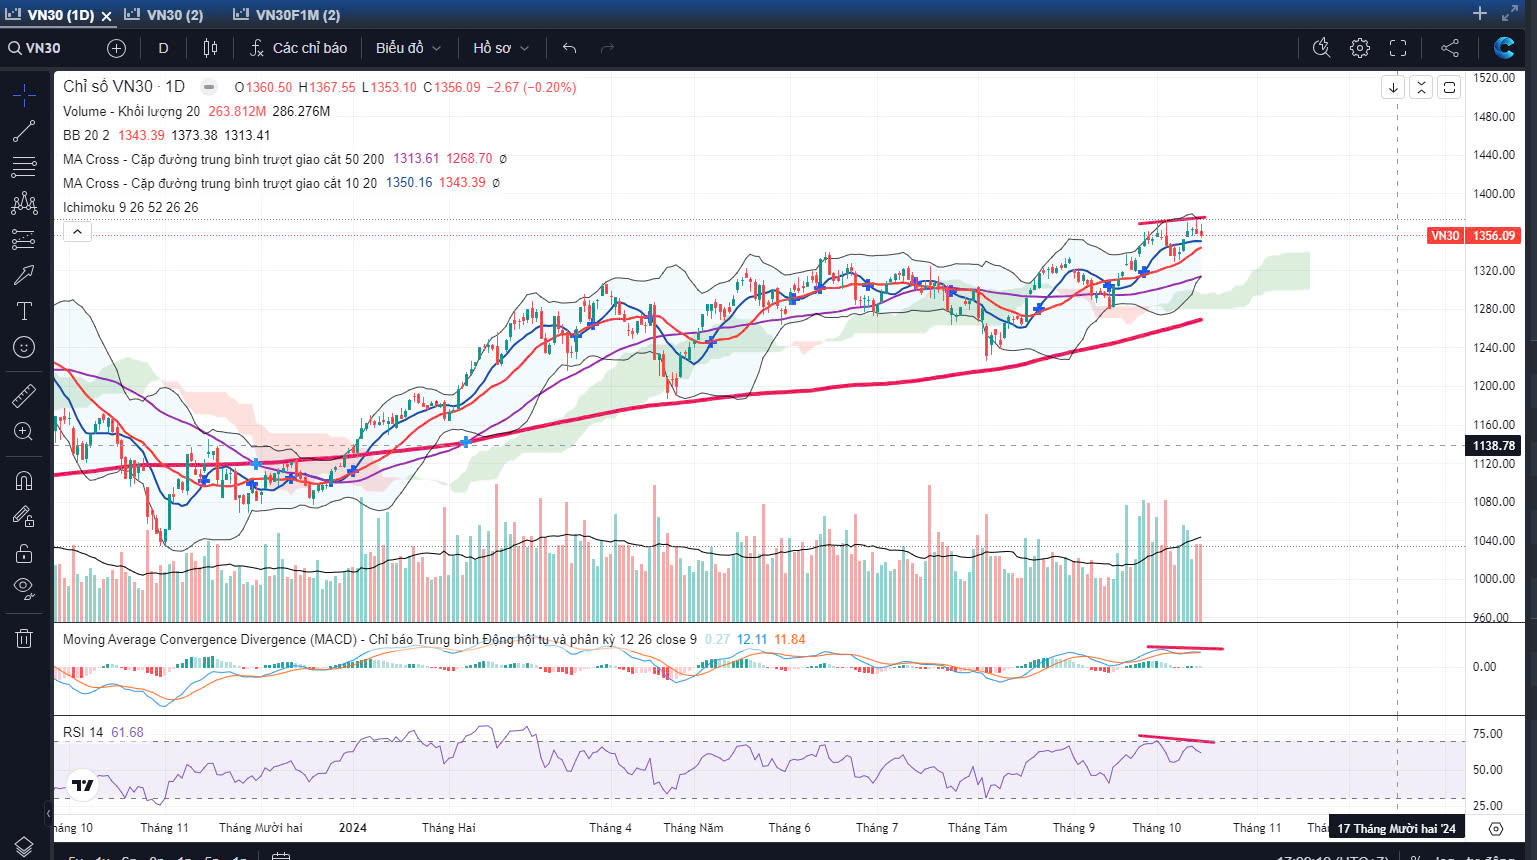Open the Fibonacci retracement tools
1537x860 pixels.
tap(24, 167)
